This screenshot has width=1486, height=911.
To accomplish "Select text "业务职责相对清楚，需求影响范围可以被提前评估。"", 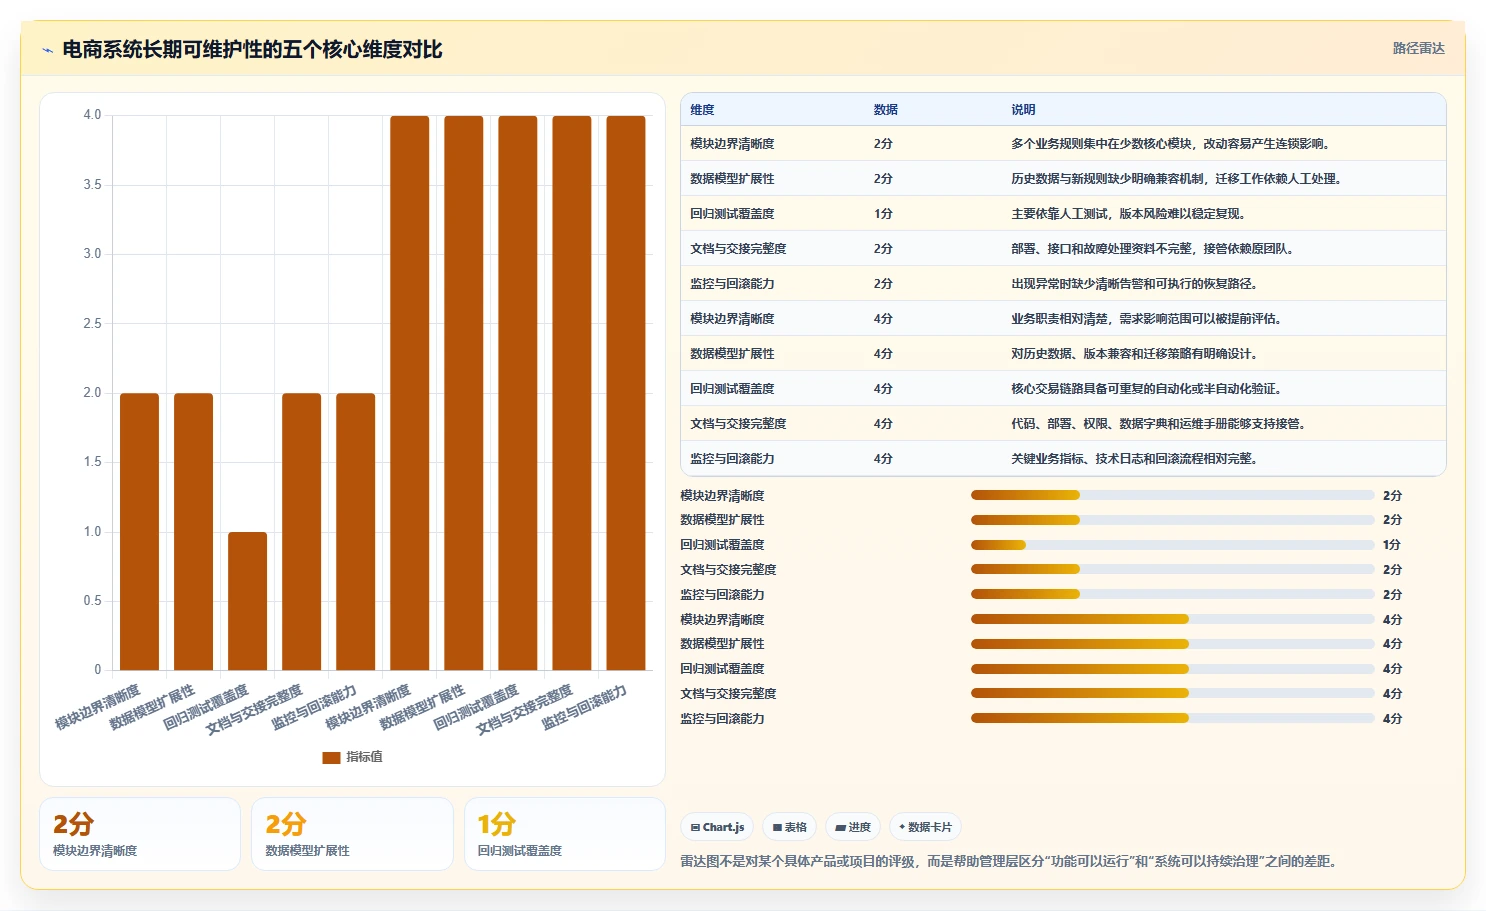I will coord(1146,319).
